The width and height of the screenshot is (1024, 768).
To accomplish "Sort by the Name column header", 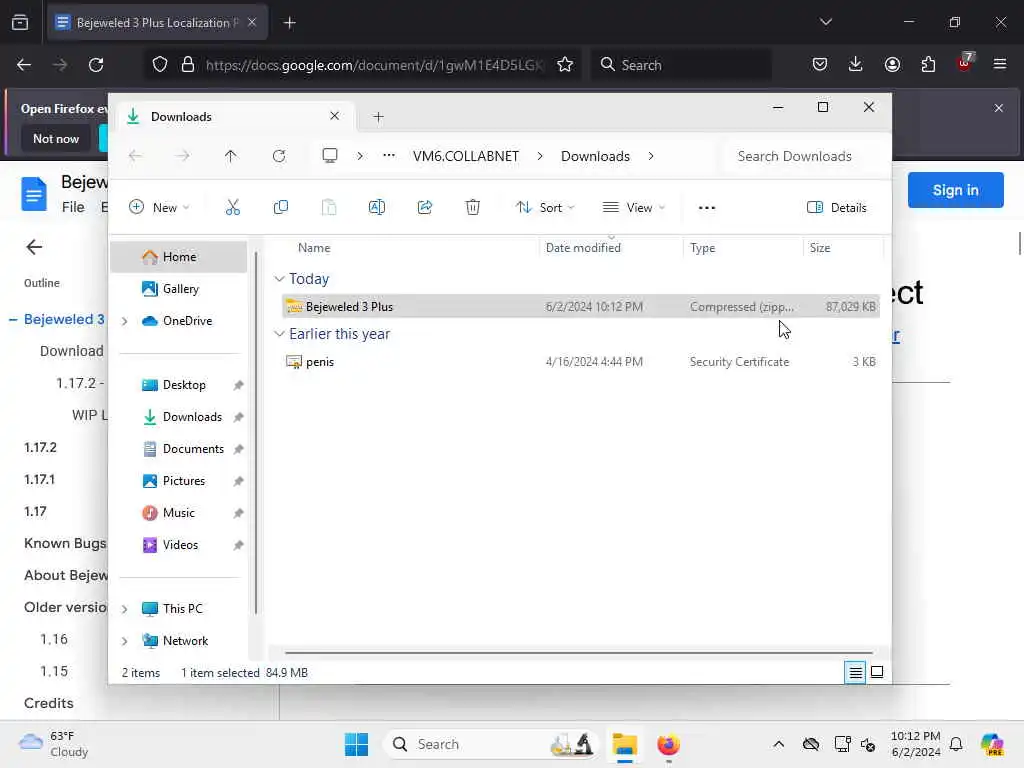I will (x=313, y=248).
